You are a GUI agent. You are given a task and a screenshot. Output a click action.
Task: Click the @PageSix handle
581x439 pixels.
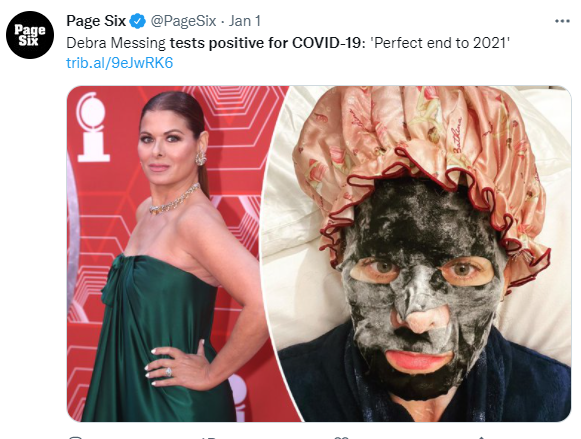[183, 21]
